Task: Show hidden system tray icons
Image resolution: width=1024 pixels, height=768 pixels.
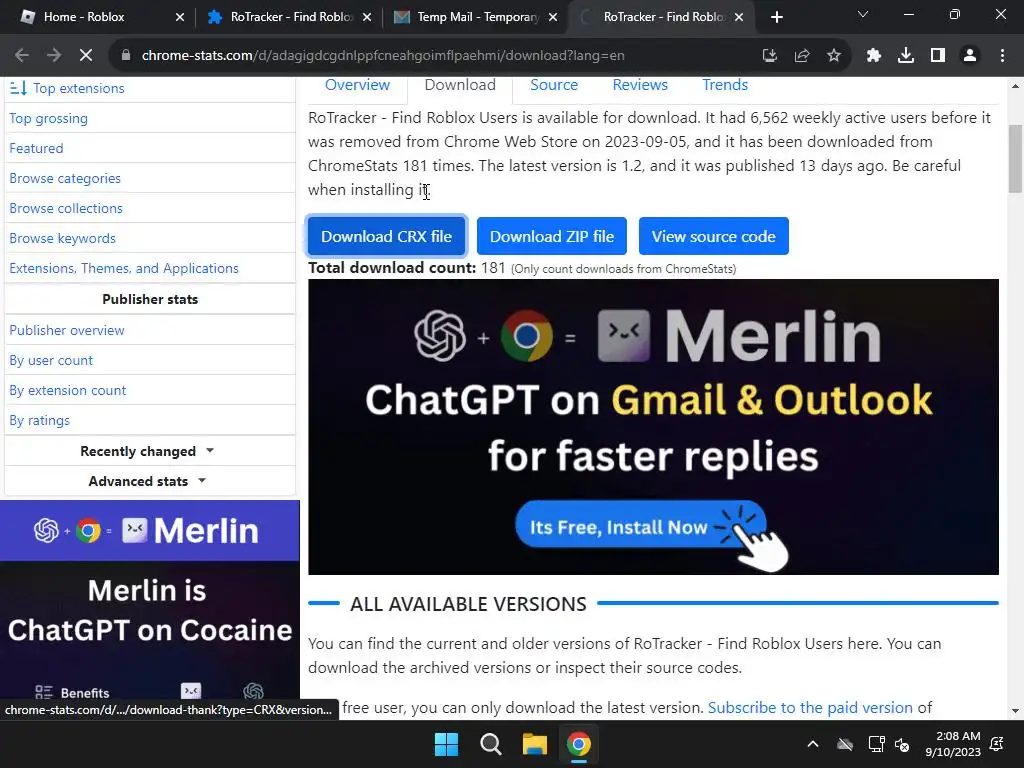Action: pos(812,744)
